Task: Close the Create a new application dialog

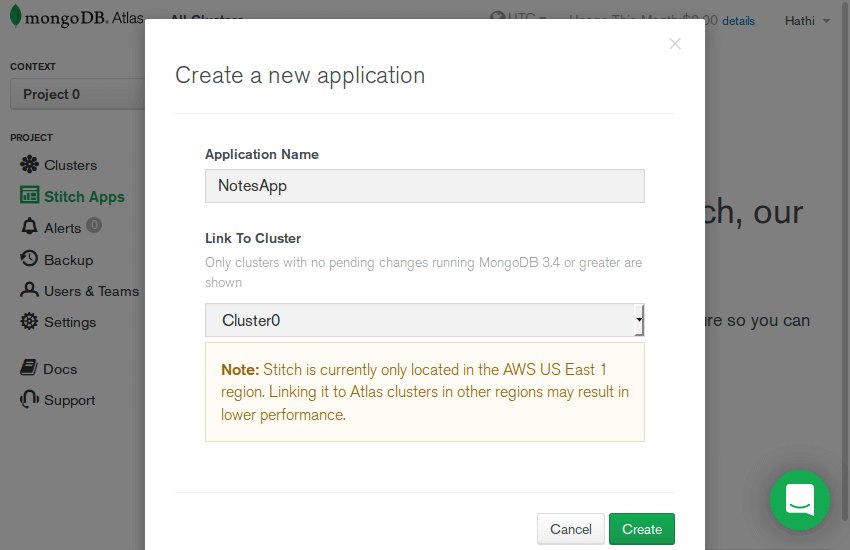Action: [675, 44]
